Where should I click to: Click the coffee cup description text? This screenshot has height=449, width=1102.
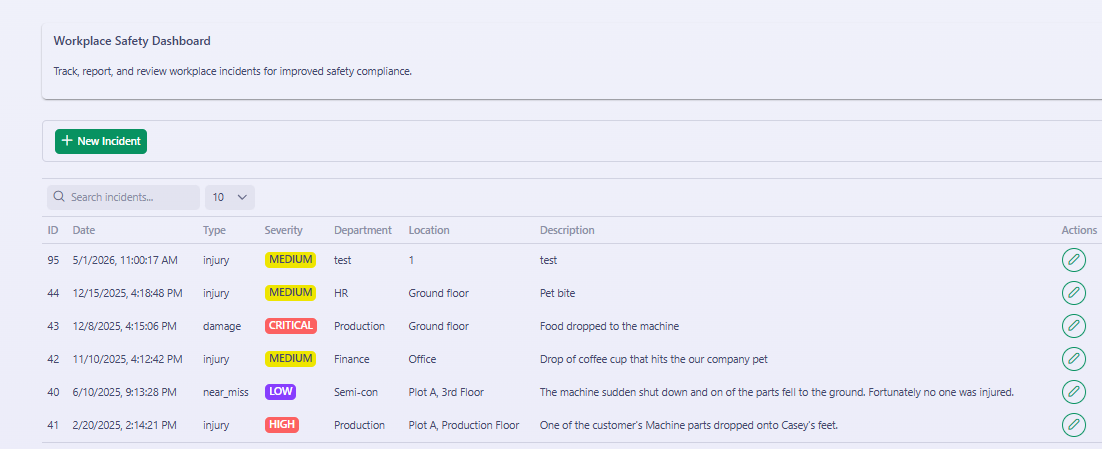point(654,359)
